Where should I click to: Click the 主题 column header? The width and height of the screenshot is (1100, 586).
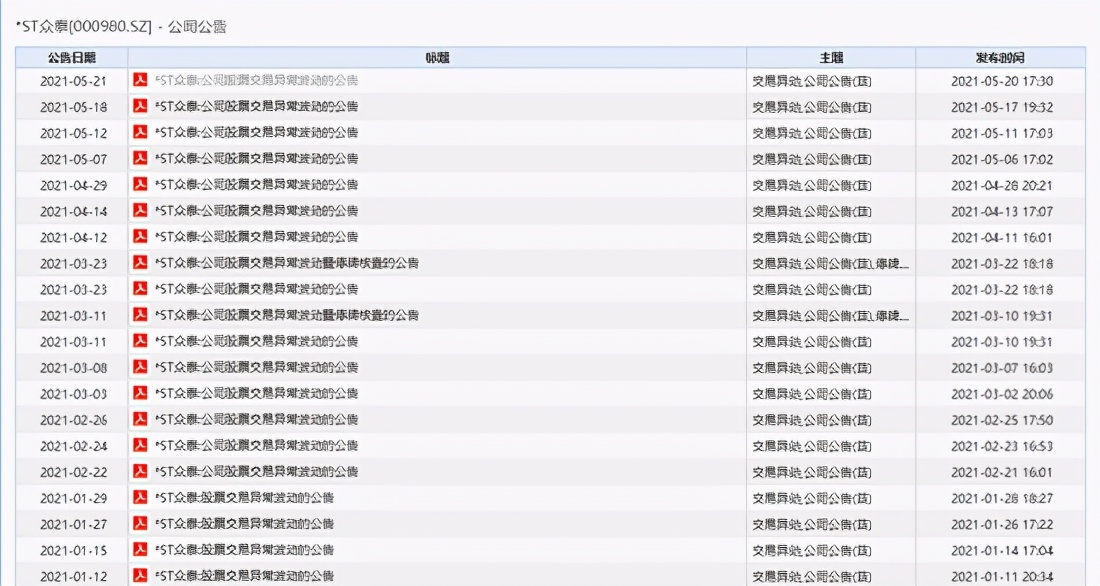point(830,58)
